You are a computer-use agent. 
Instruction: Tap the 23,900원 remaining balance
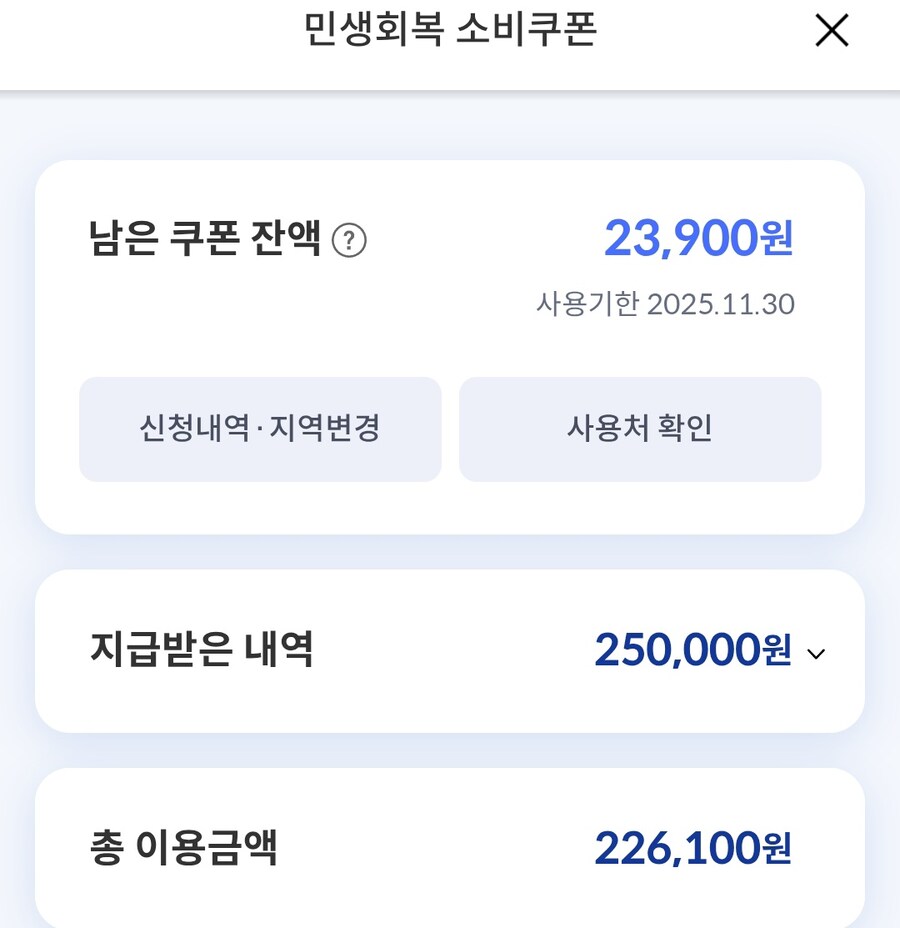click(682, 238)
